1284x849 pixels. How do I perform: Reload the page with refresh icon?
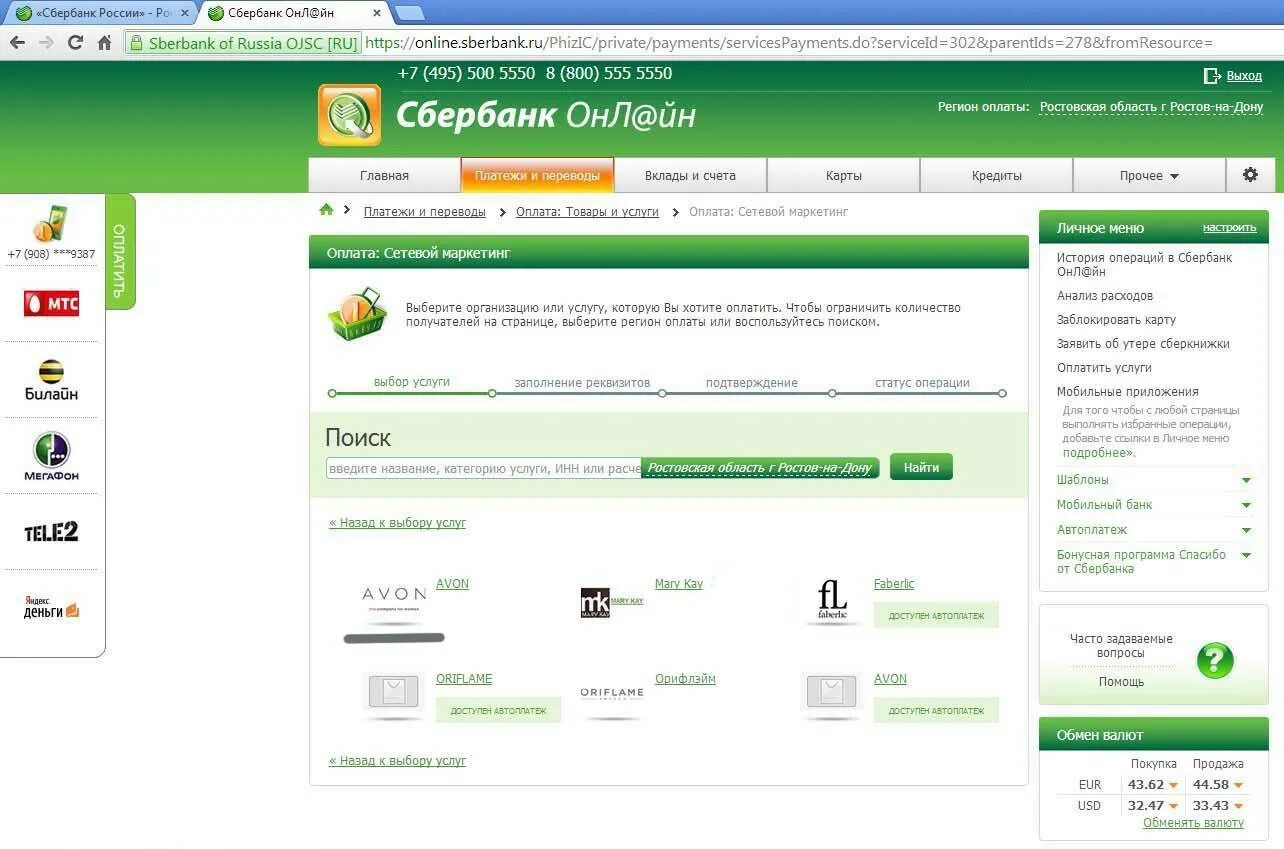pos(75,43)
